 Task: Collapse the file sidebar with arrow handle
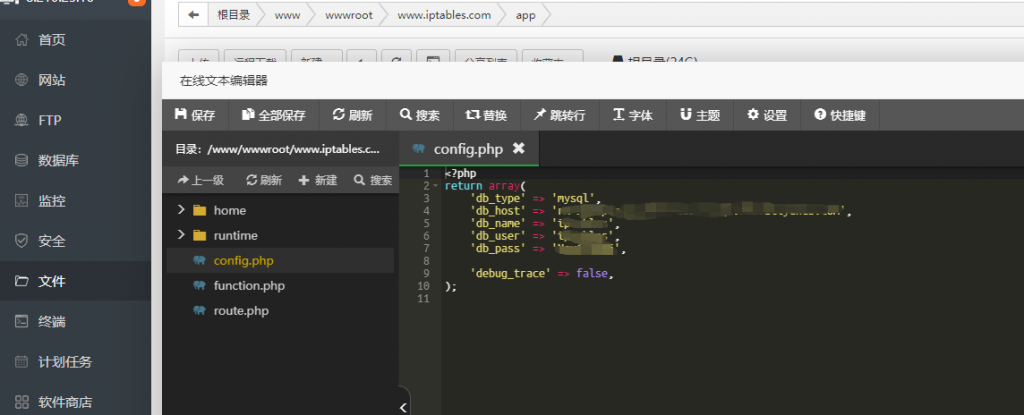pos(404,407)
